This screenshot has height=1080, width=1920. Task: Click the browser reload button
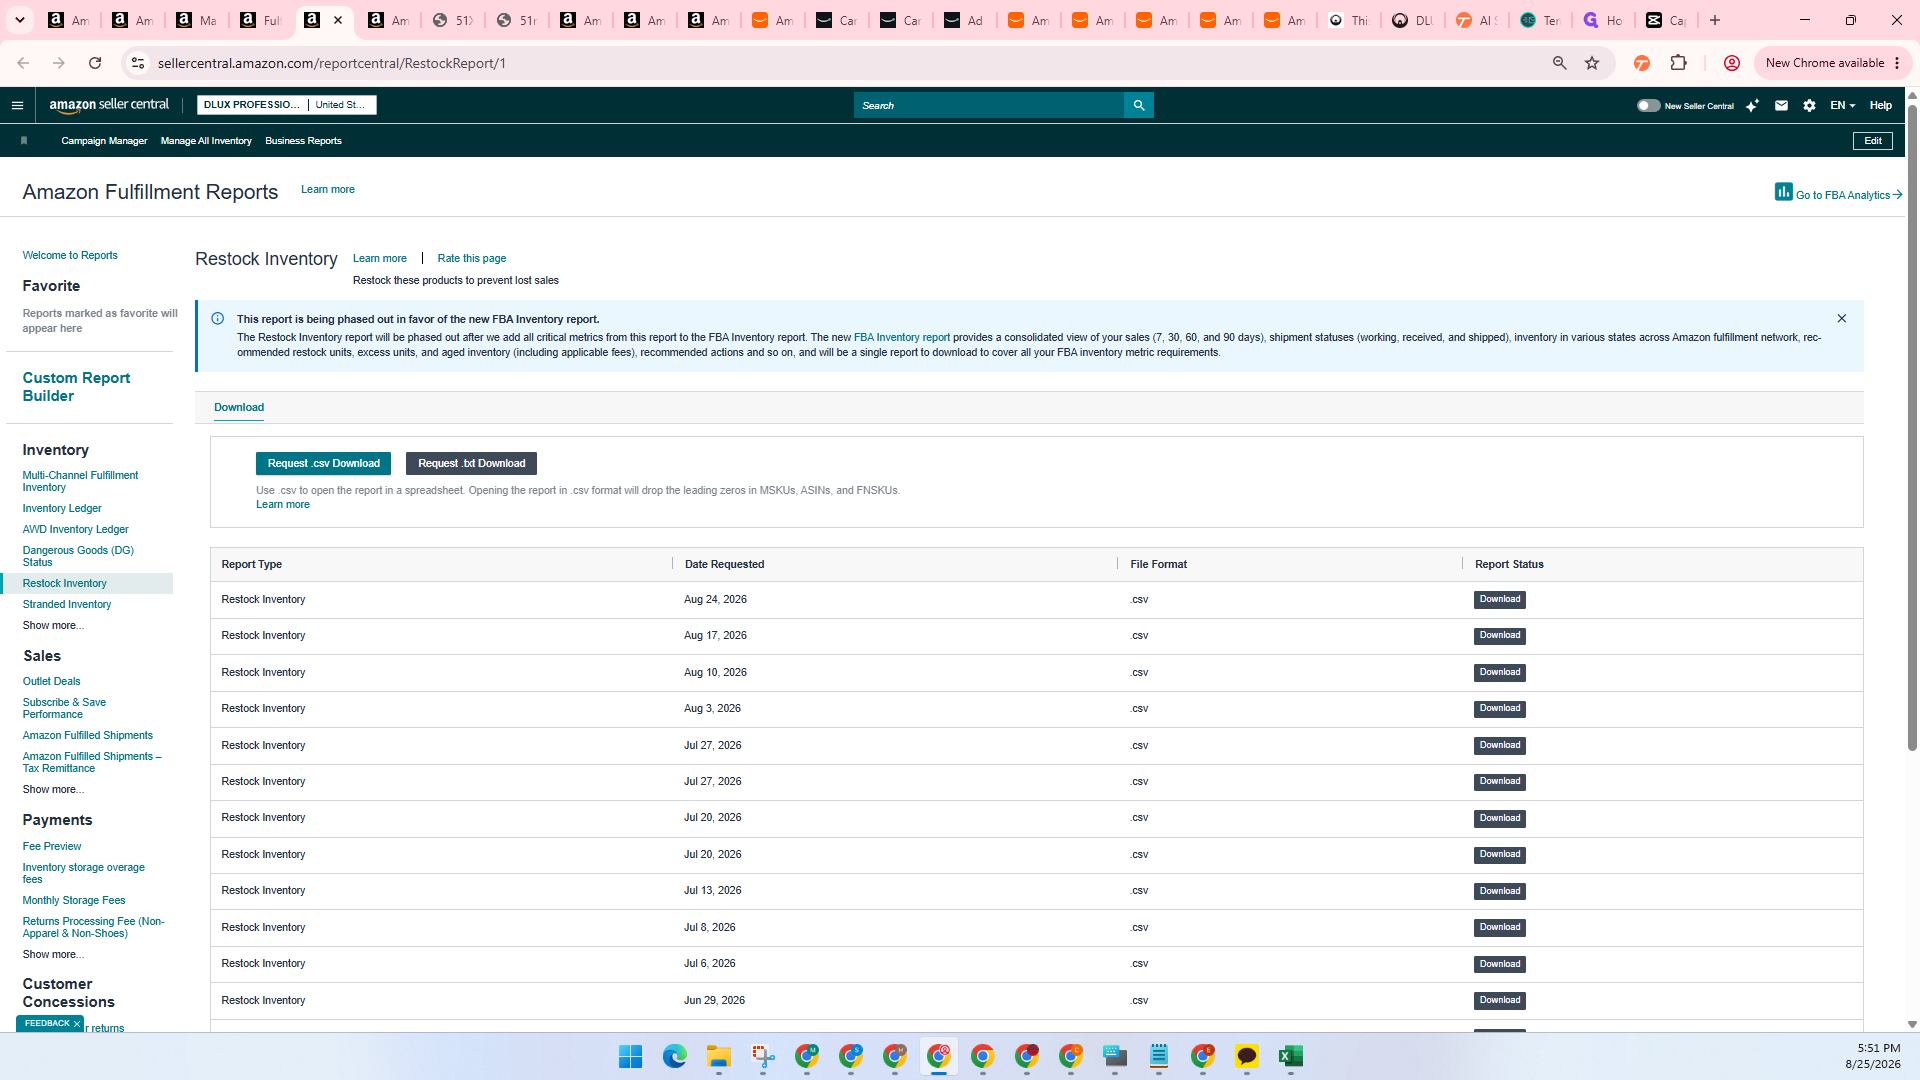tap(95, 63)
